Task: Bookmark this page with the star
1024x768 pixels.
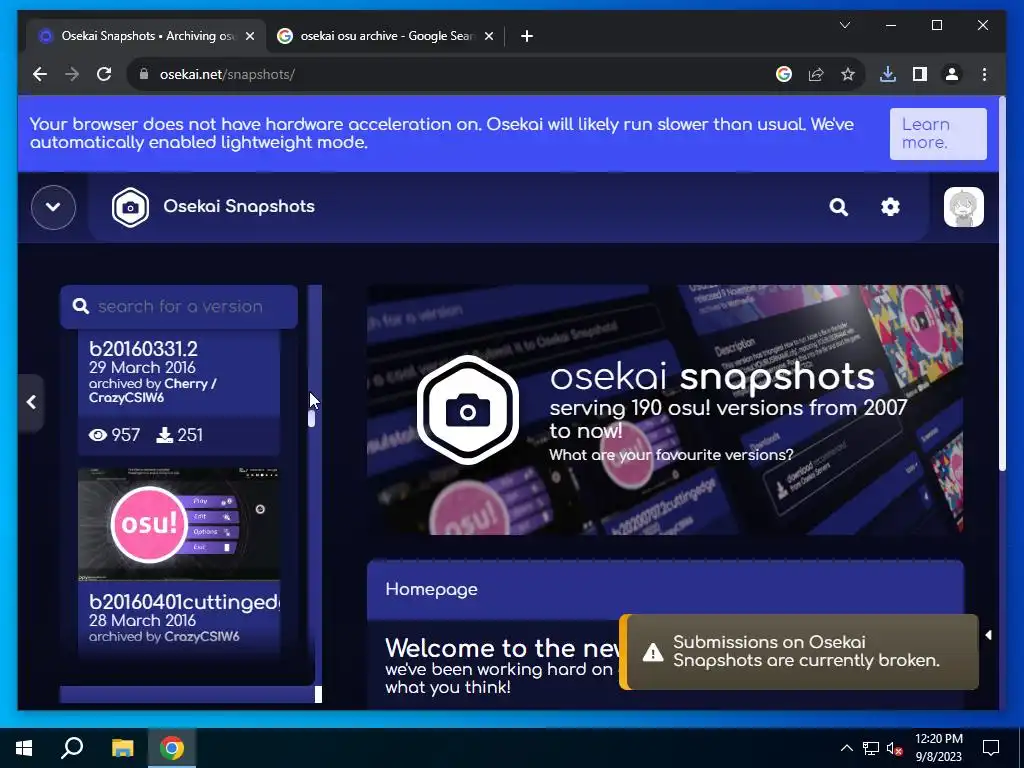Action: [x=848, y=74]
